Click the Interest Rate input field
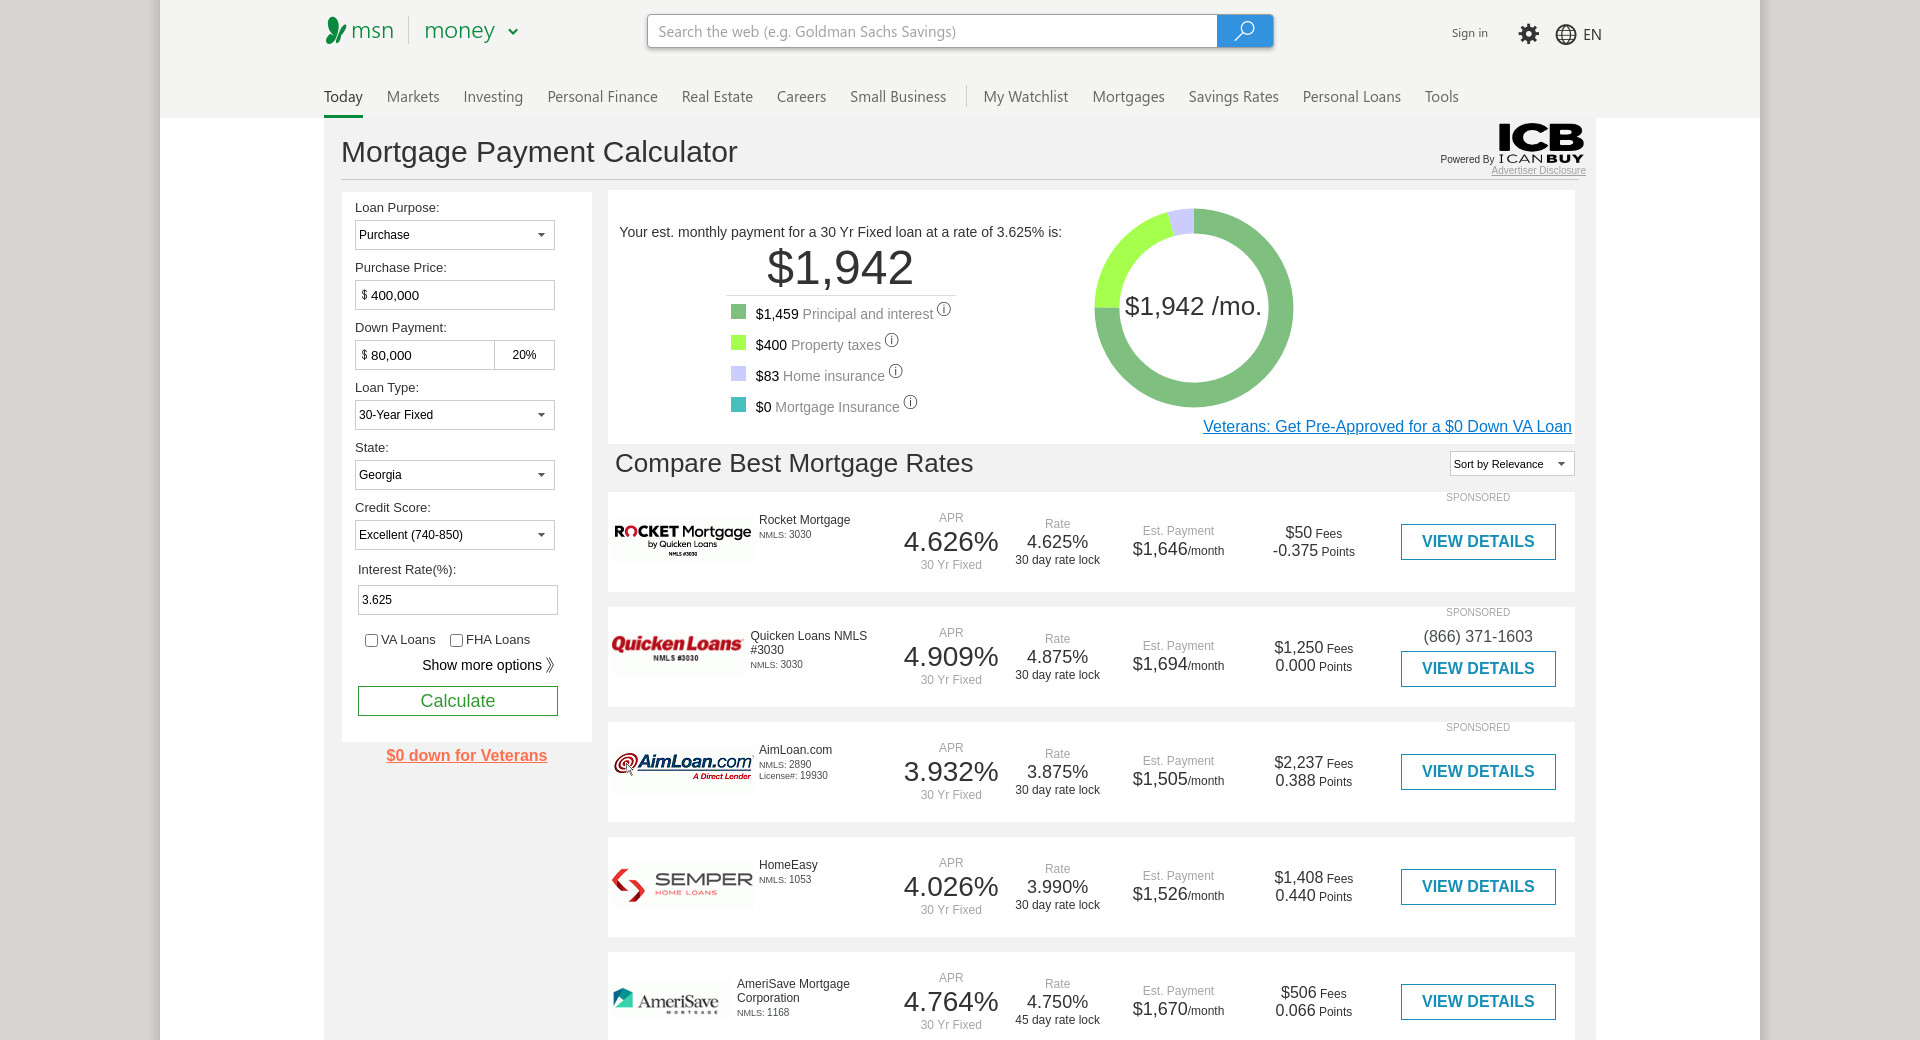Image resolution: width=1920 pixels, height=1040 pixels. point(457,600)
